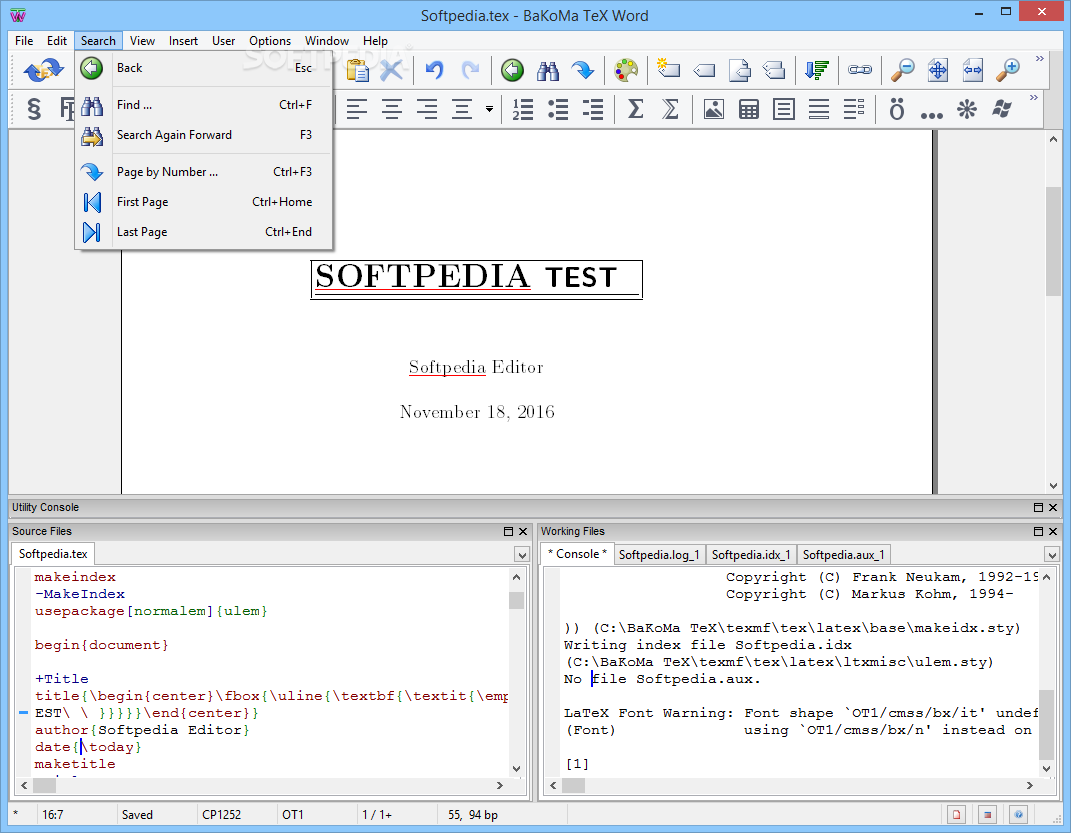This screenshot has width=1071, height=833.
Task: Open the Options menu
Action: point(270,41)
